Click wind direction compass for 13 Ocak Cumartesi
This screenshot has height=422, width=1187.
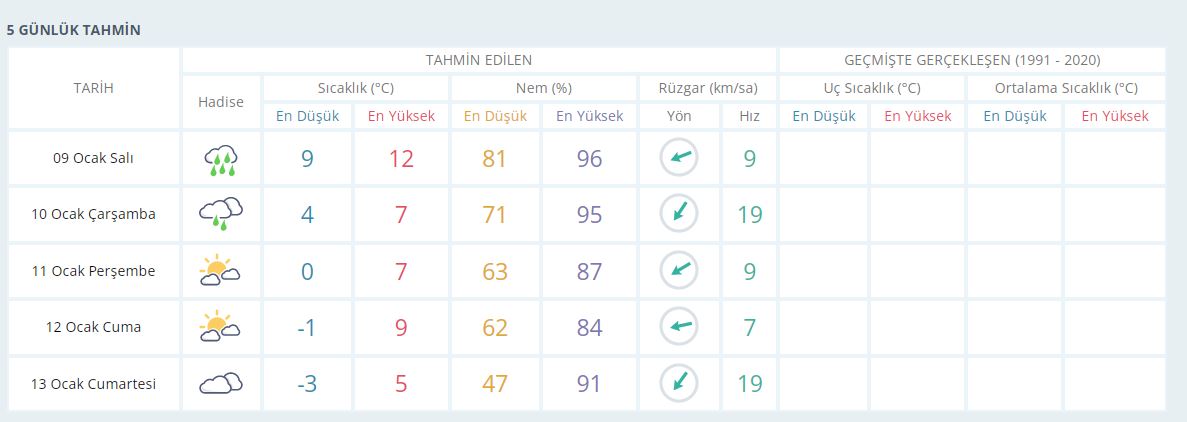679,383
